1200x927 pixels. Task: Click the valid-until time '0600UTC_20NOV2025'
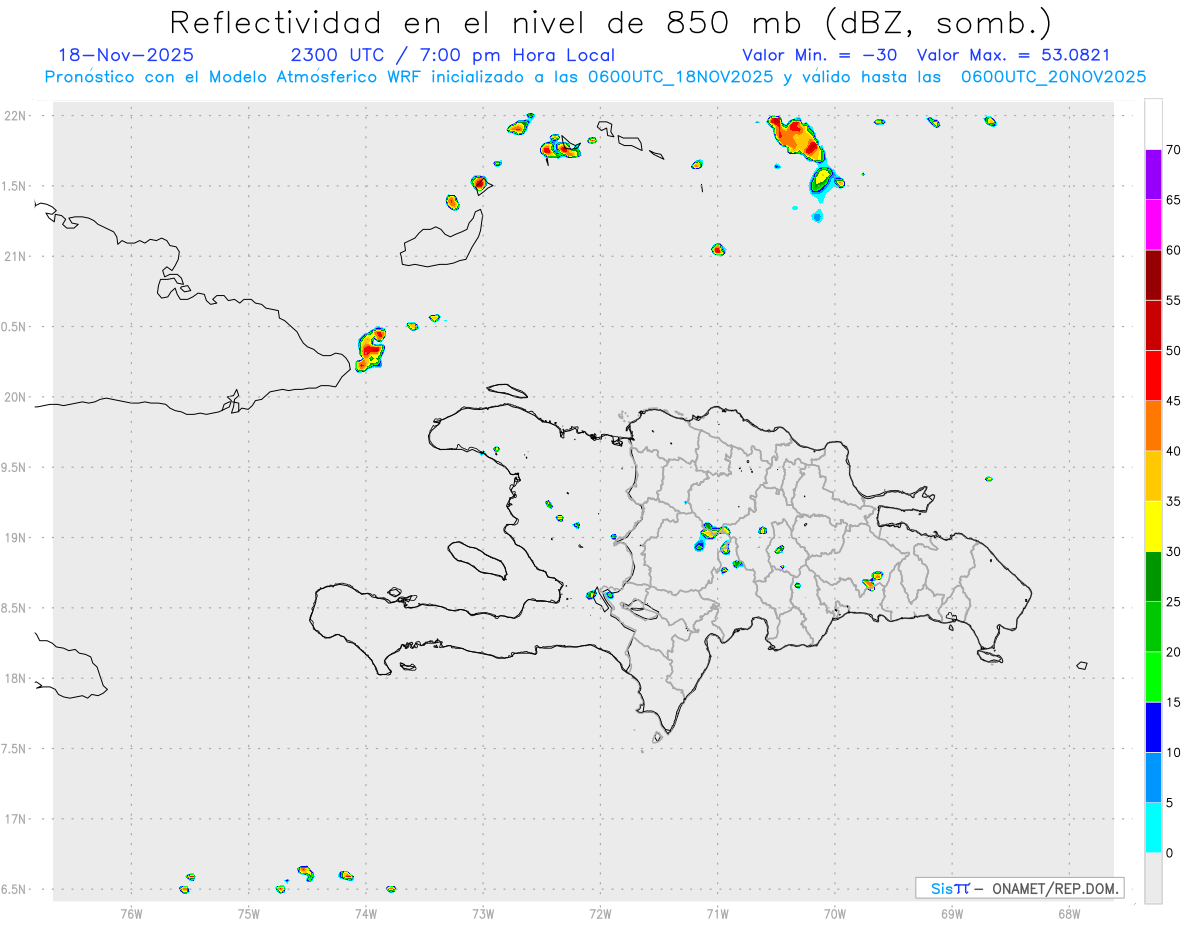click(x=1053, y=77)
